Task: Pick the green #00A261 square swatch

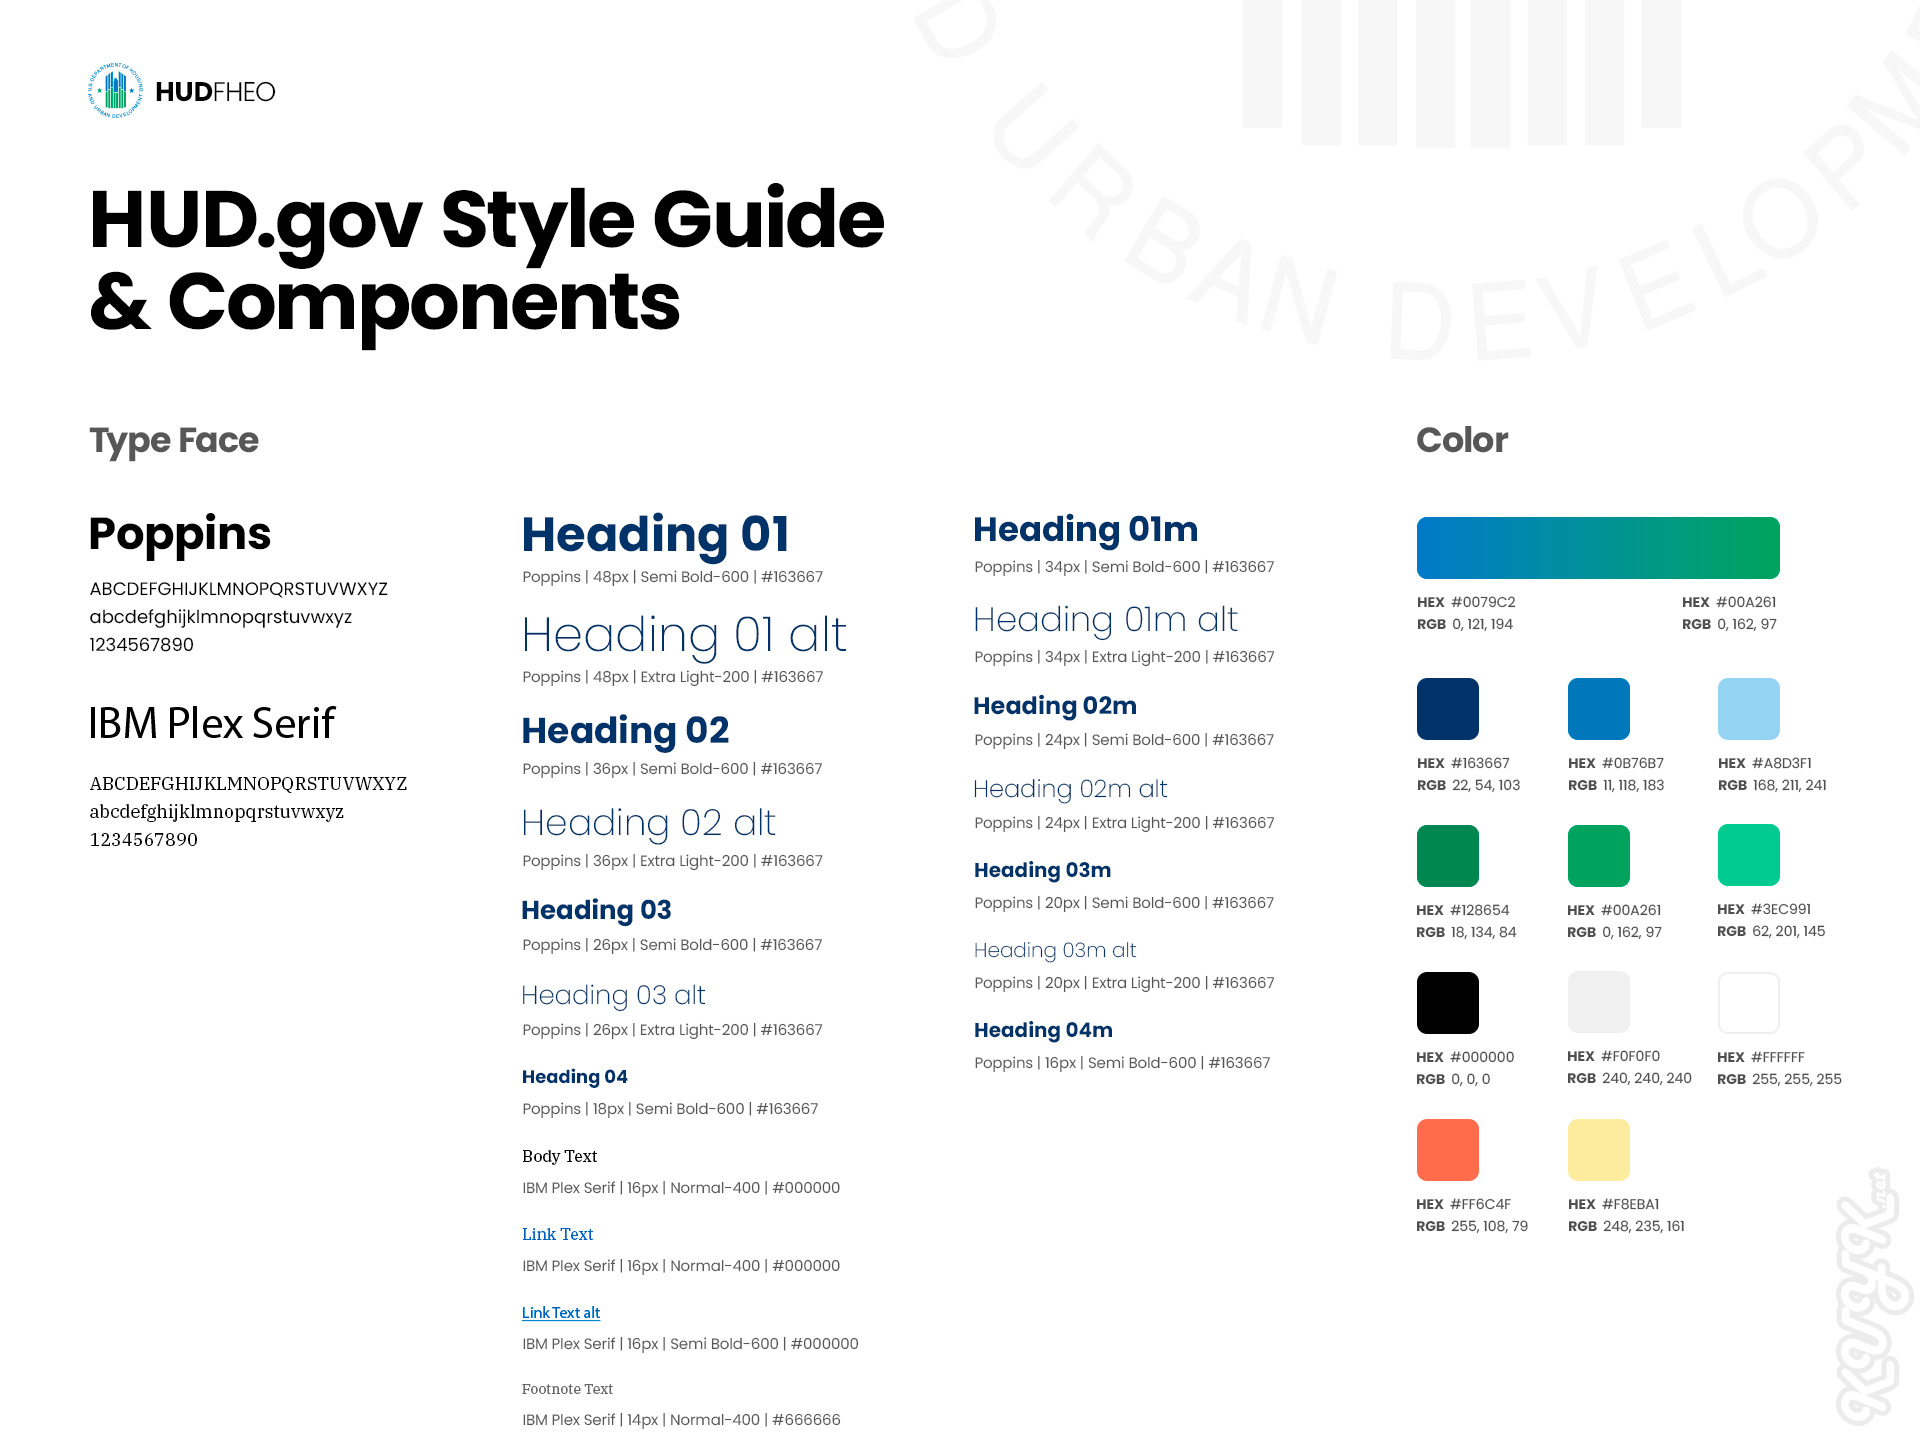Action: tap(1599, 856)
